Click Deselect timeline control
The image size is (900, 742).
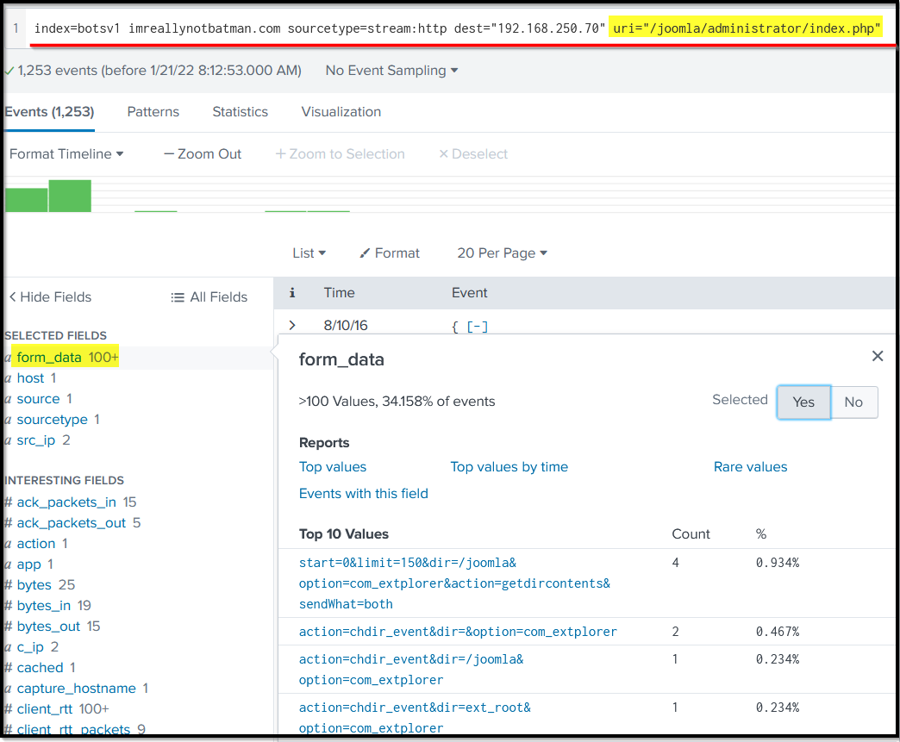[473, 154]
